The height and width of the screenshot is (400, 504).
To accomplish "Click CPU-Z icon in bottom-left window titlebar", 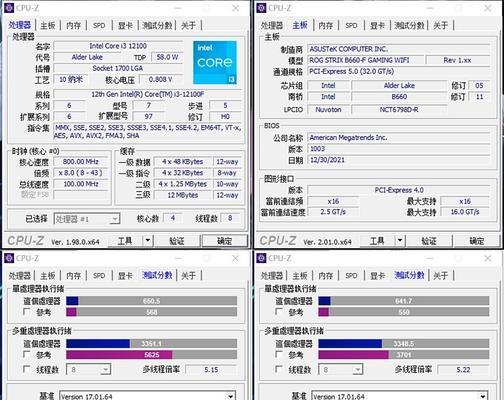I will [9, 258].
